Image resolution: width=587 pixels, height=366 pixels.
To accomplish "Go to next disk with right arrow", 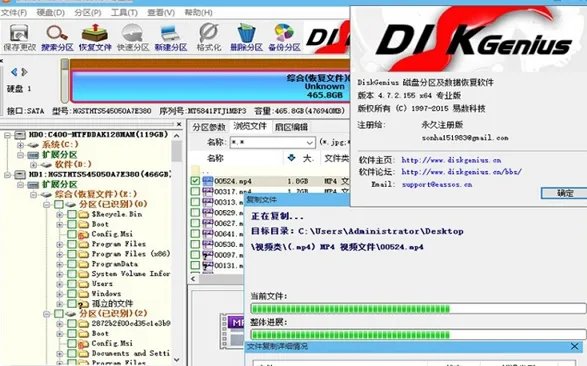I will [x=24, y=72].
